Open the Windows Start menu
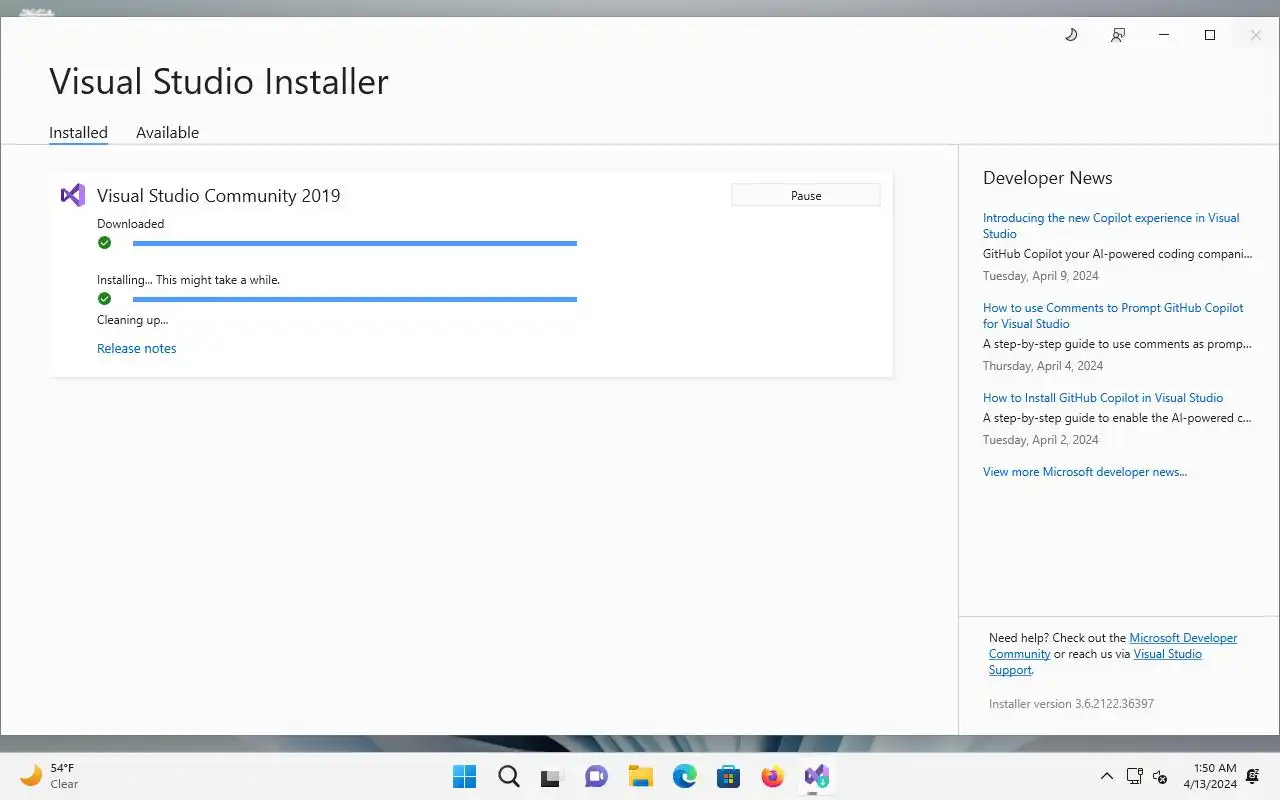This screenshot has height=800, width=1280. pos(464,776)
